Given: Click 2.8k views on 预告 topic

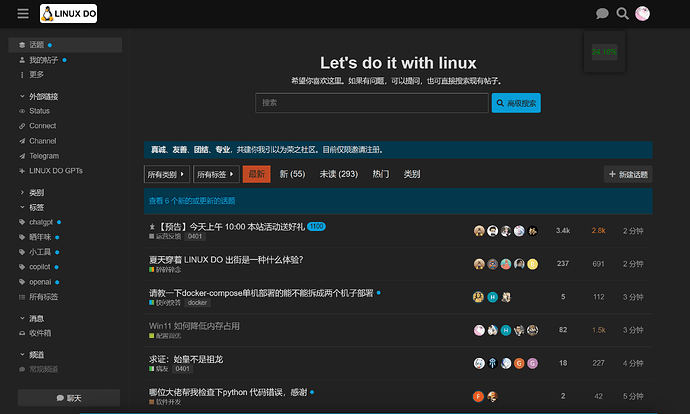Looking at the screenshot, I should click(598, 231).
